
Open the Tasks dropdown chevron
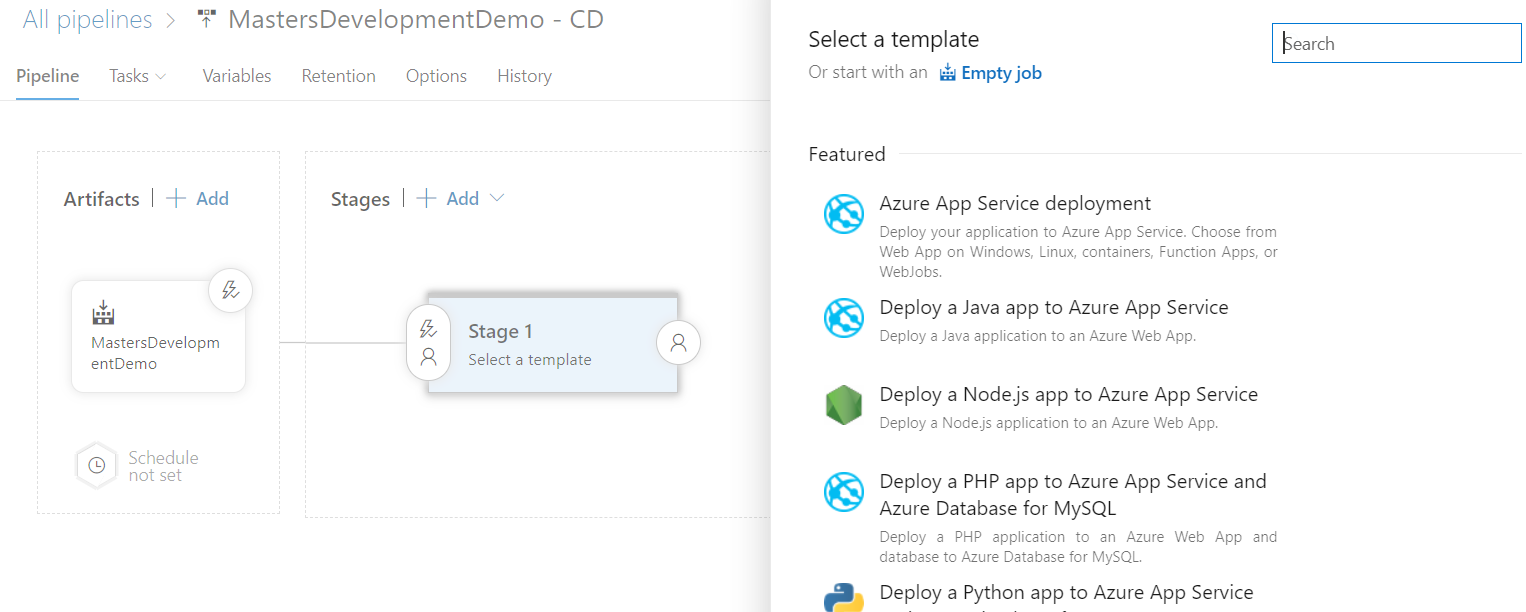pos(161,76)
